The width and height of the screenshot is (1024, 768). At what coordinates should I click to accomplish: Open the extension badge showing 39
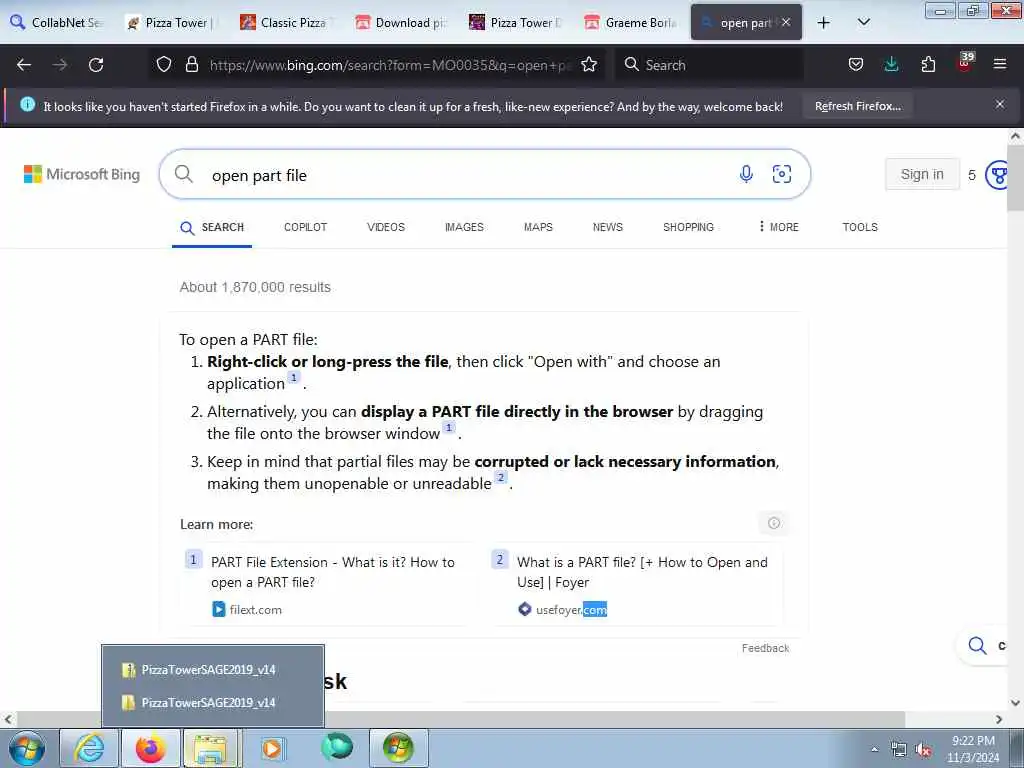[x=965, y=62]
